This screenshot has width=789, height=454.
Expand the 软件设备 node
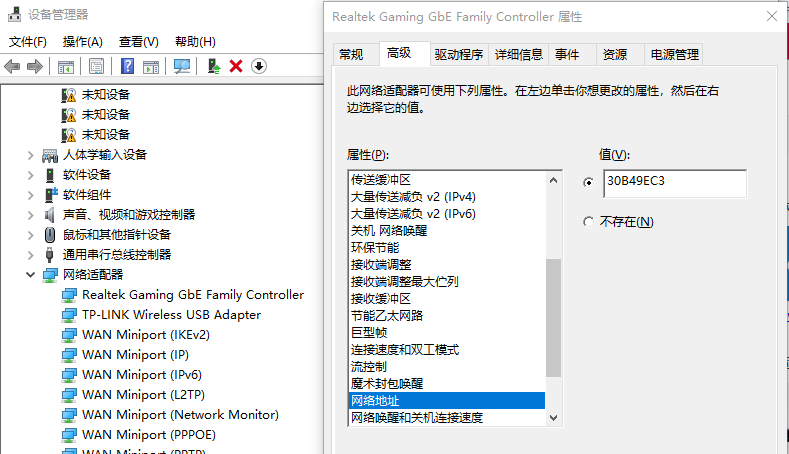tap(31, 175)
